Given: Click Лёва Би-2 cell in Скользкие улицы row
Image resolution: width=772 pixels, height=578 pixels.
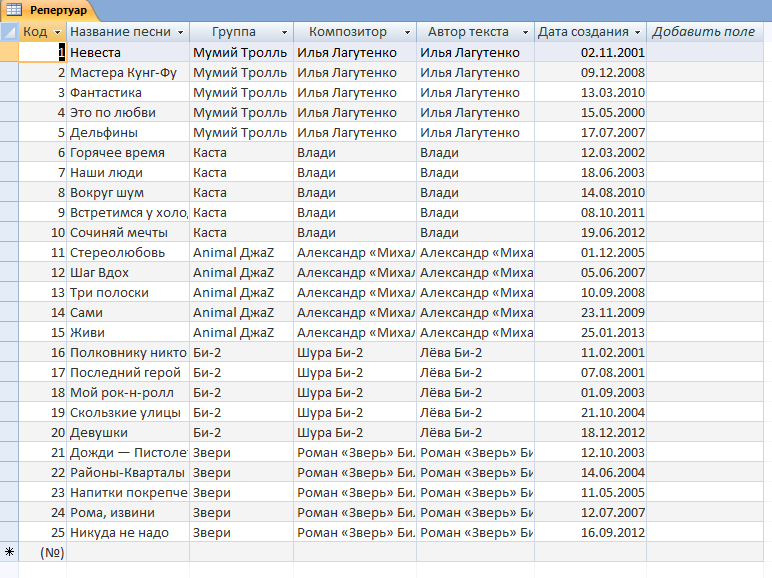Looking at the screenshot, I should [x=476, y=413].
